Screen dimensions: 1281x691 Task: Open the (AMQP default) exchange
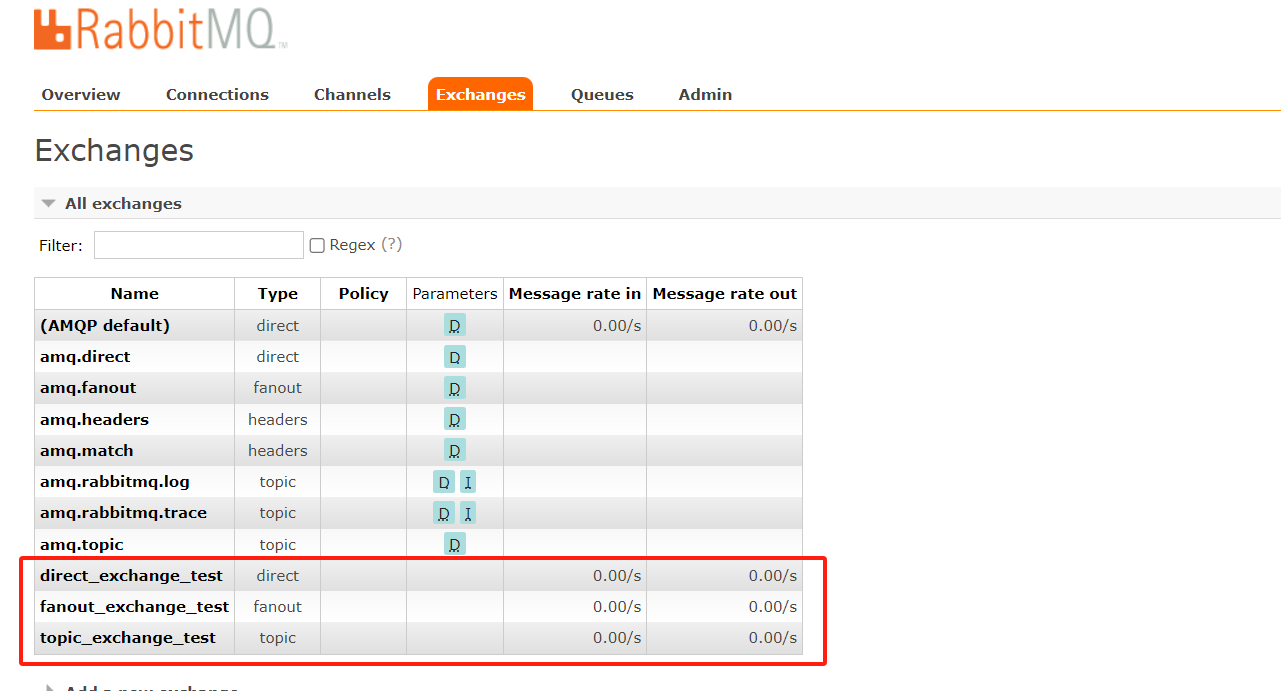coord(105,325)
